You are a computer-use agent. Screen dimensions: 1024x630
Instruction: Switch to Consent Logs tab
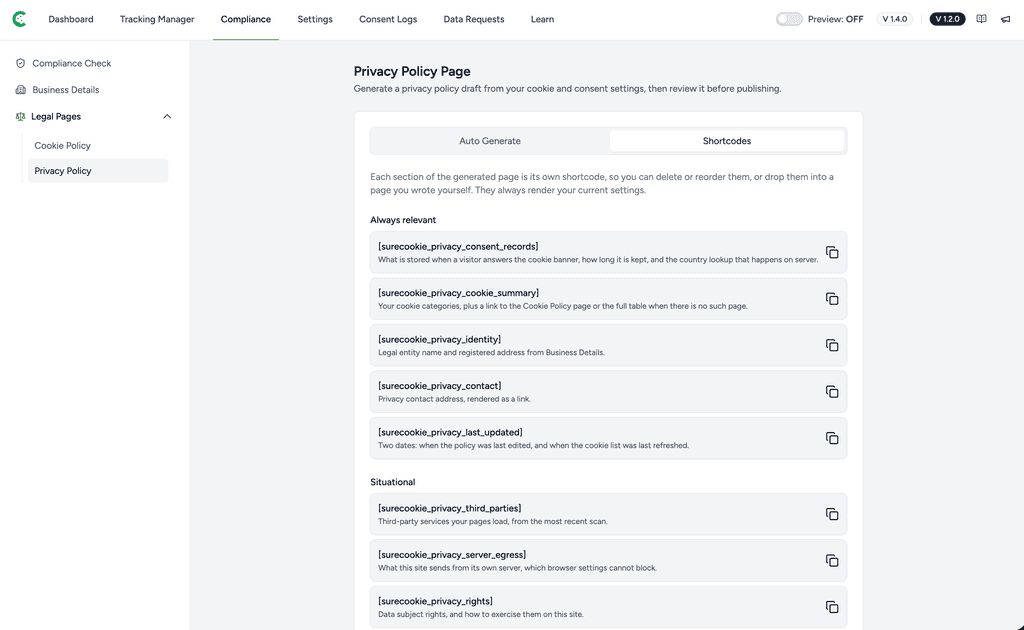(x=388, y=19)
